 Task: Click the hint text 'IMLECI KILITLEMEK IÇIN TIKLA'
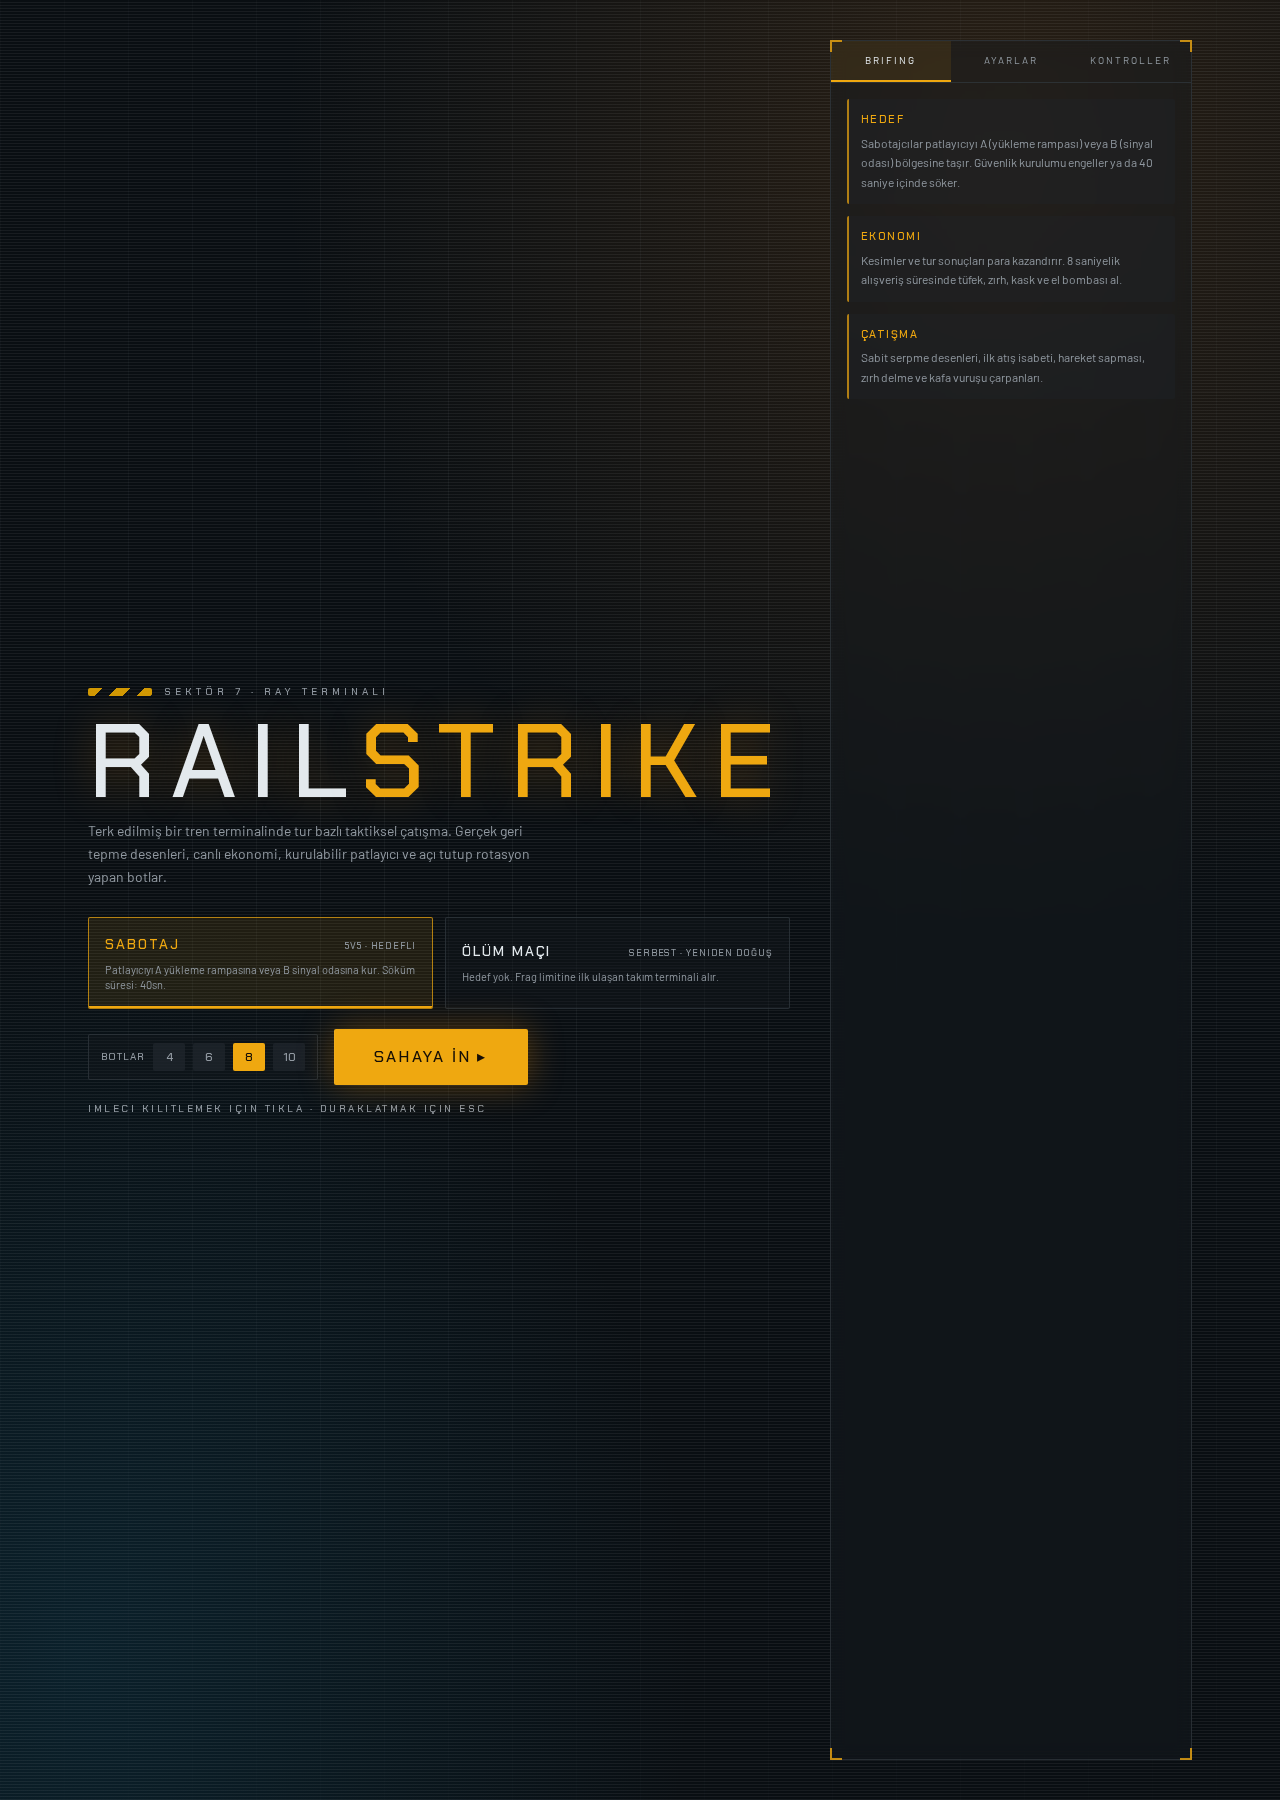coord(196,1109)
